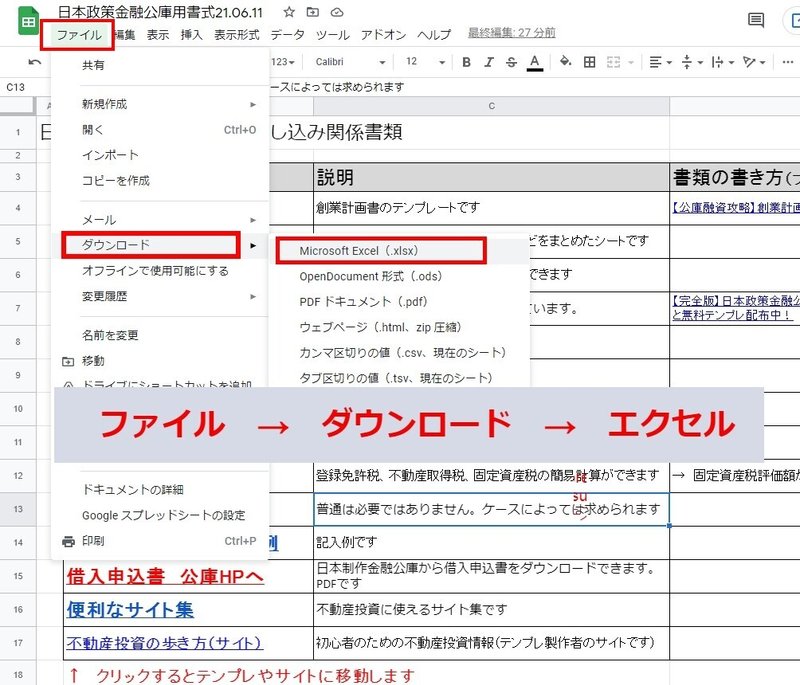Move document to folder icon near title
The width and height of the screenshot is (800, 685).
(312, 12)
